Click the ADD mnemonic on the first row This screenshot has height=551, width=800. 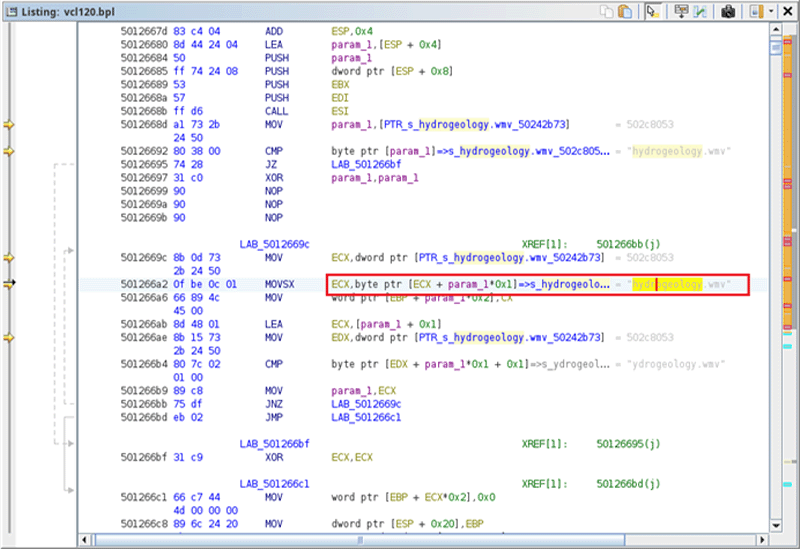click(x=274, y=31)
